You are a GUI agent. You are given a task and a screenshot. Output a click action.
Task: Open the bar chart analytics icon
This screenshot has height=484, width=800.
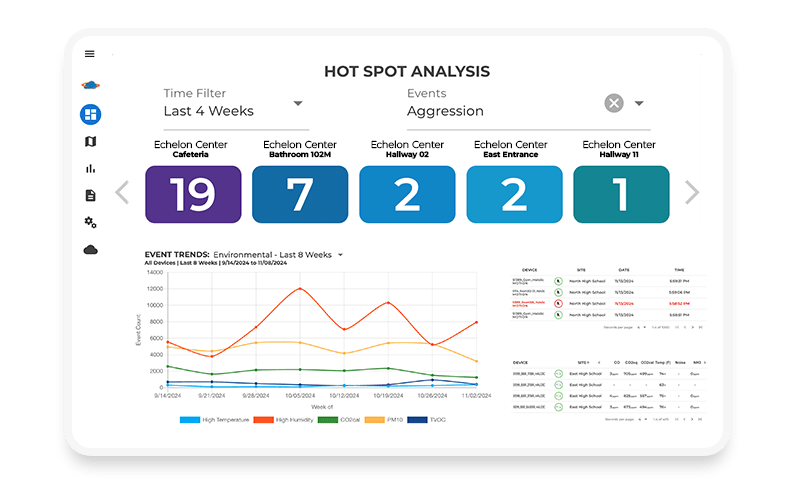point(90,168)
